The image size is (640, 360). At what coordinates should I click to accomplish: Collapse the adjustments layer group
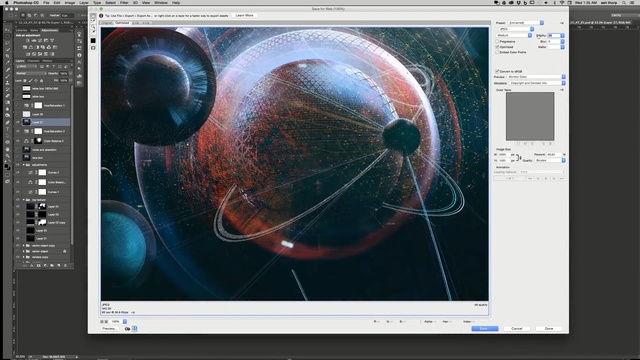(23, 164)
